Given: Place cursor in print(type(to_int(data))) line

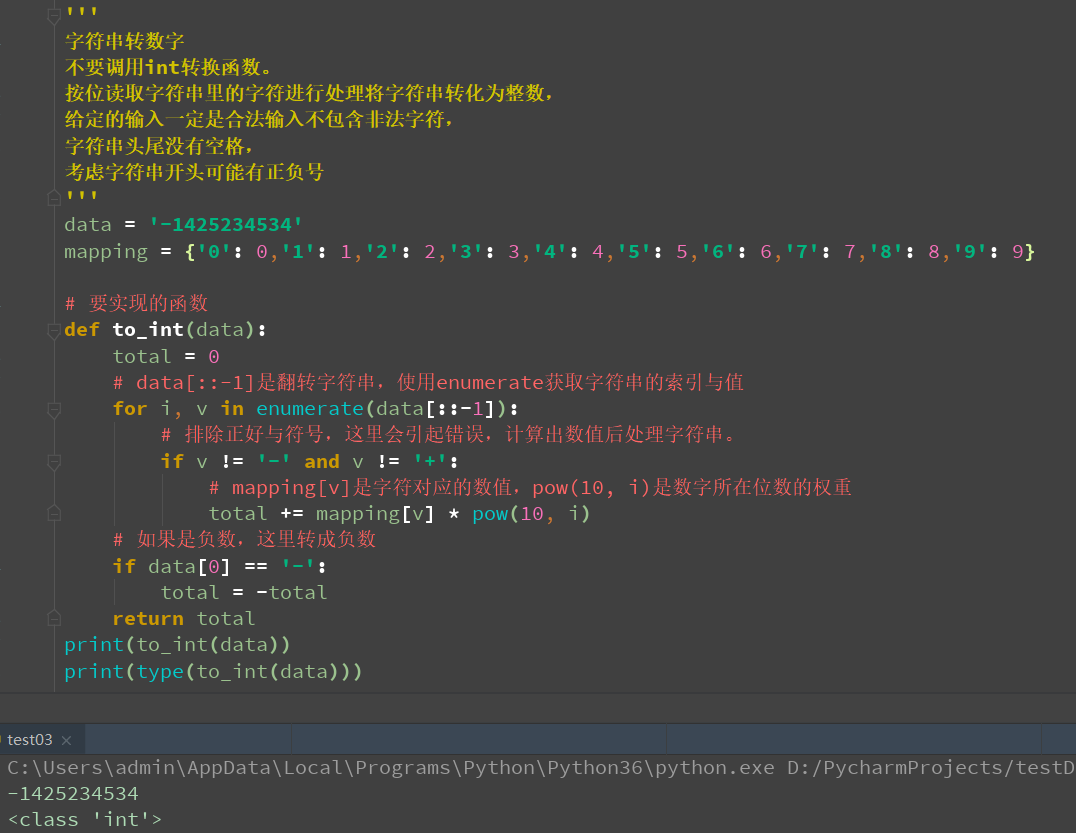Looking at the screenshot, I should 213,671.
